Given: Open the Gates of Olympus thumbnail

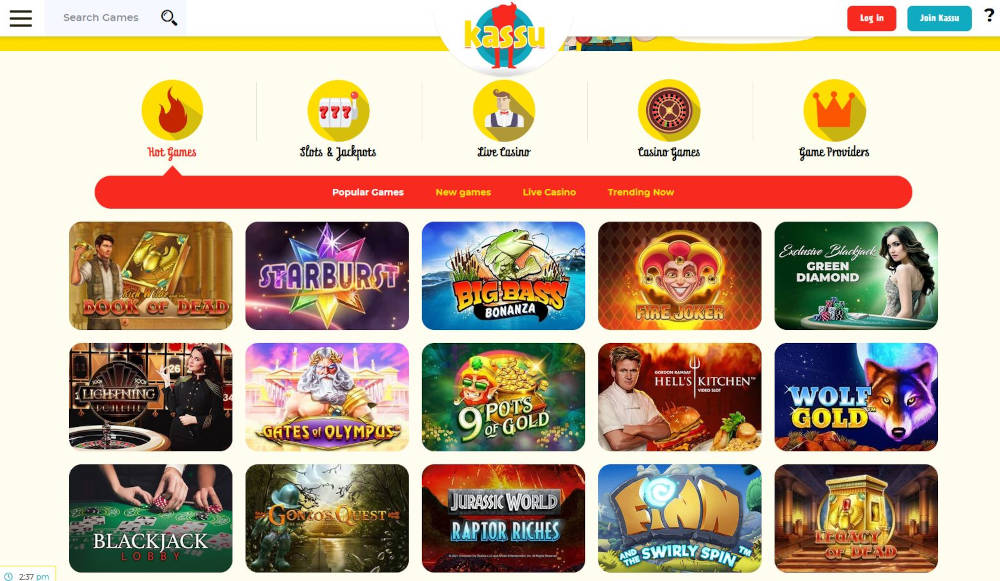Looking at the screenshot, I should [x=327, y=397].
